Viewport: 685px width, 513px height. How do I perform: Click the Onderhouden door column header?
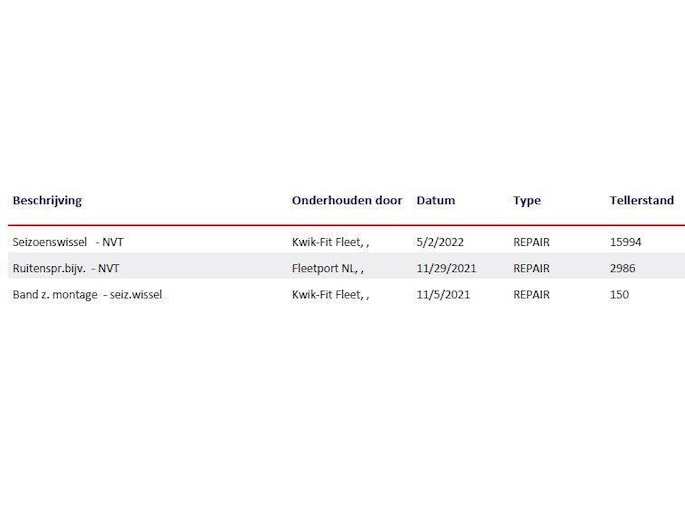coord(346,200)
